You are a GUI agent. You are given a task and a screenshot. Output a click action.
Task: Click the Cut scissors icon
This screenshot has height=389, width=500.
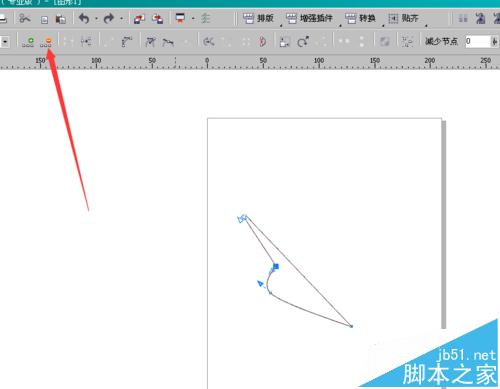24,18
